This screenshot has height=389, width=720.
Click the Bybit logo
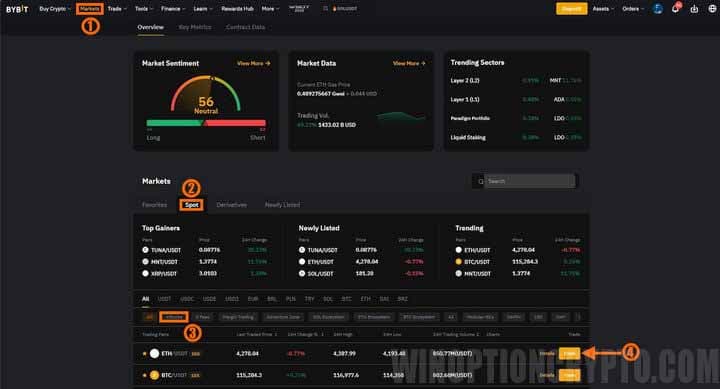(x=17, y=9)
